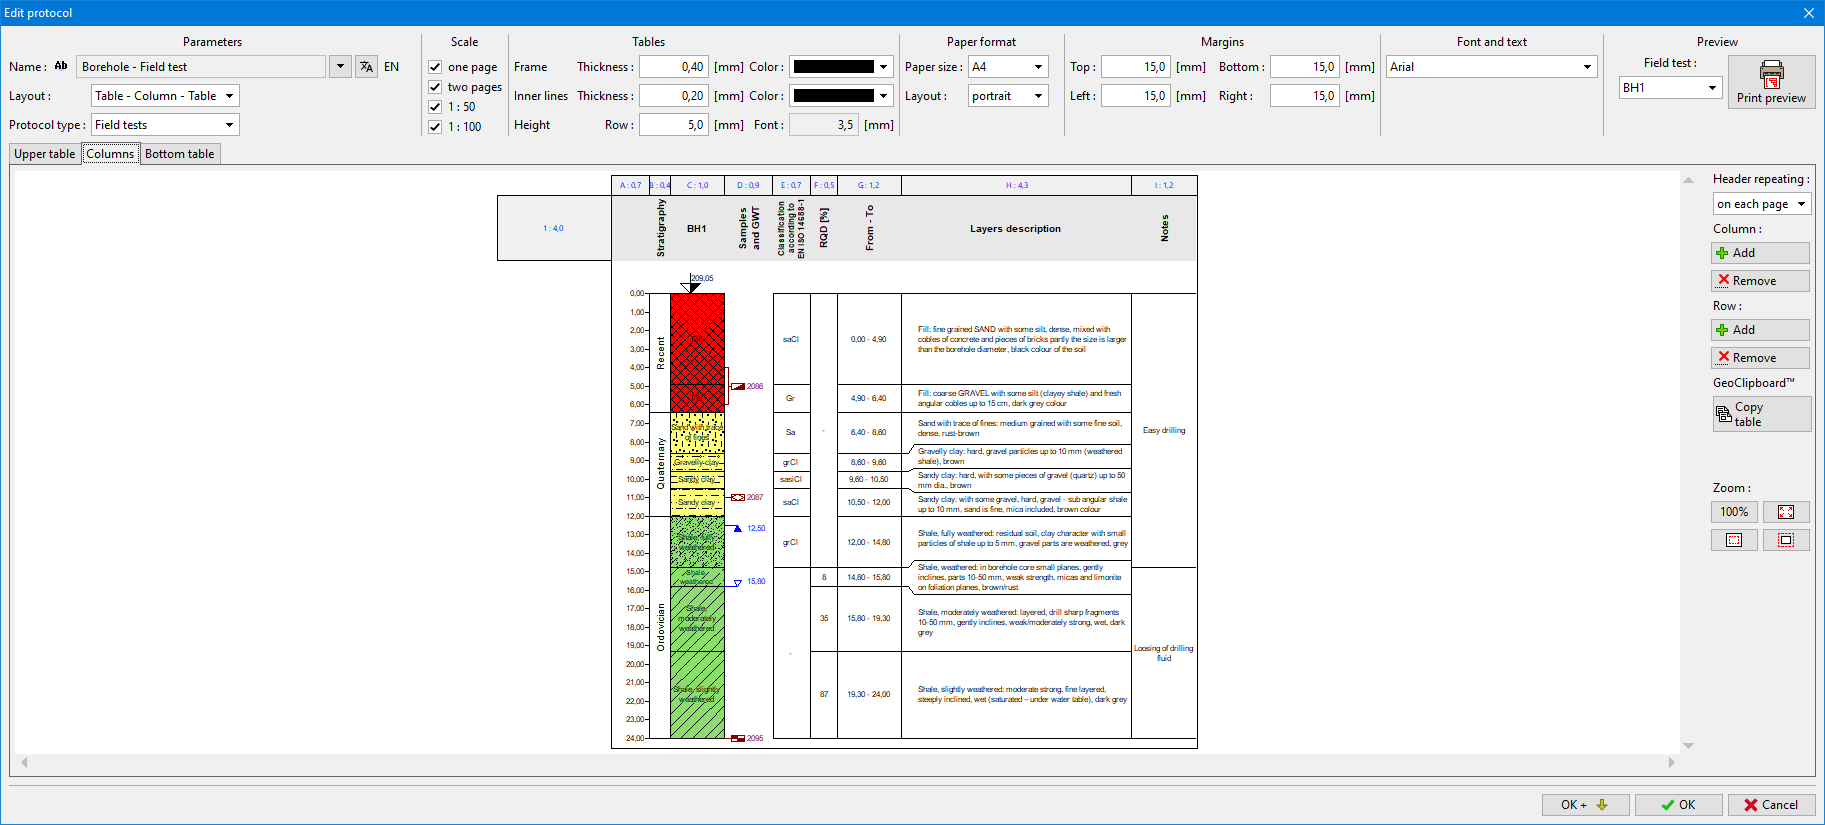Click the horizontal scrollbar right arrow

(x=1671, y=762)
